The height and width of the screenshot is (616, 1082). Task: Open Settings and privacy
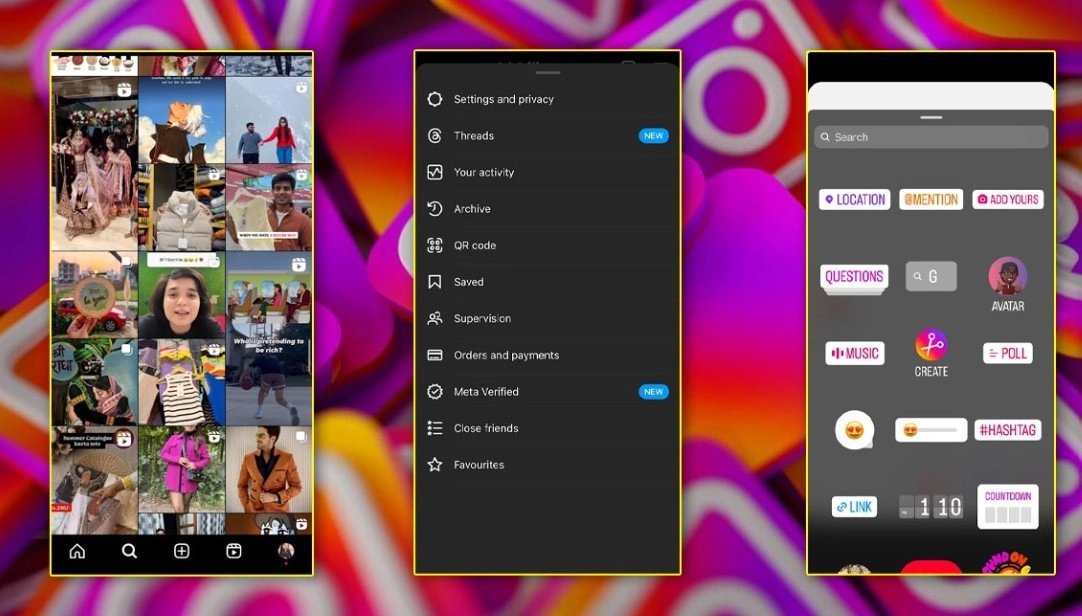pos(547,99)
